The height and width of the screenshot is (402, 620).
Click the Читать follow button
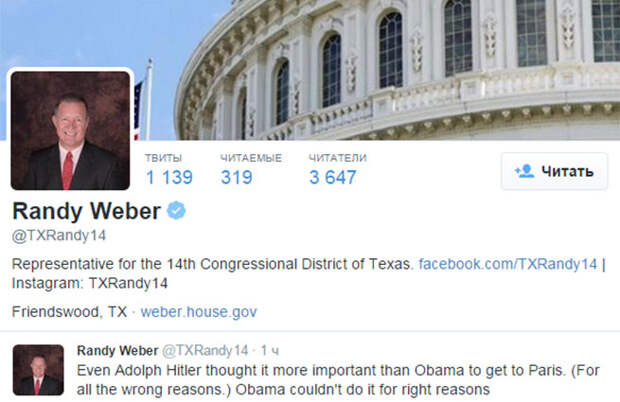[x=554, y=171]
